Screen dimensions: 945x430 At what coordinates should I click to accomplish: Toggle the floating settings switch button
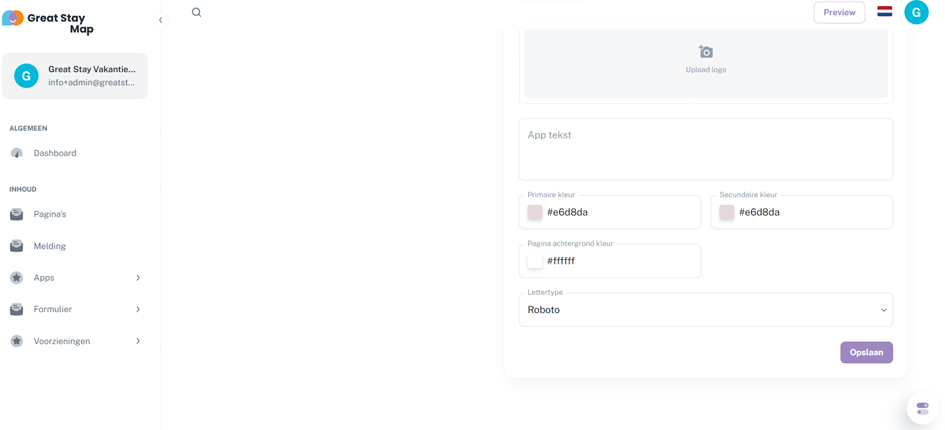tap(922, 408)
